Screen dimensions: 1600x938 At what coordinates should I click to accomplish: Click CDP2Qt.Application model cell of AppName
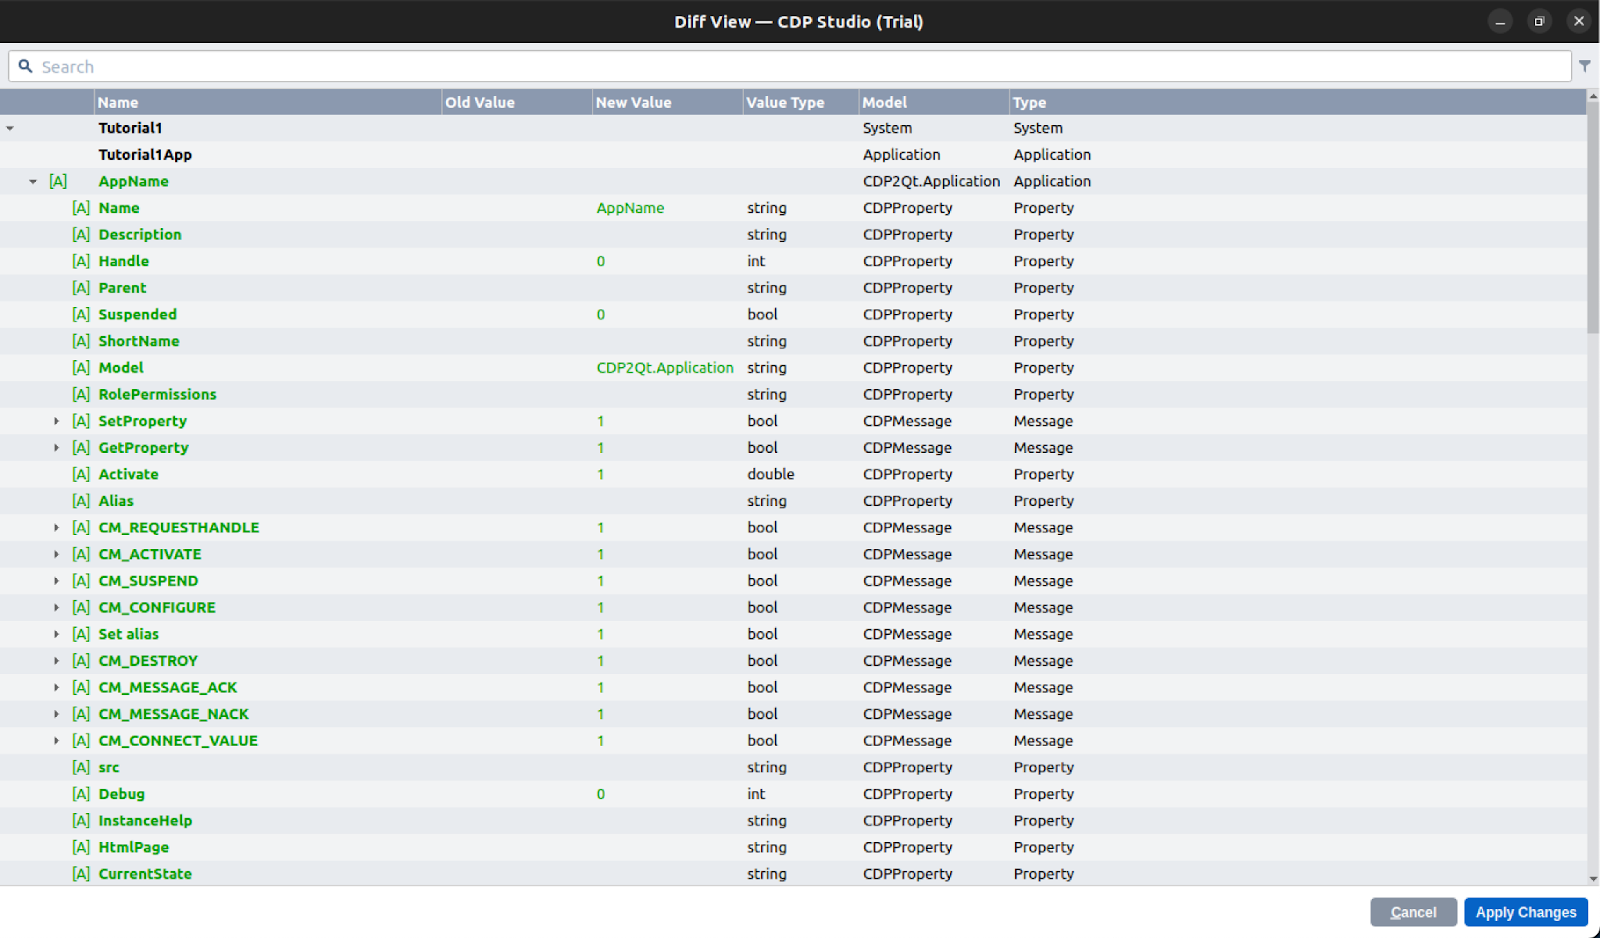(x=931, y=182)
